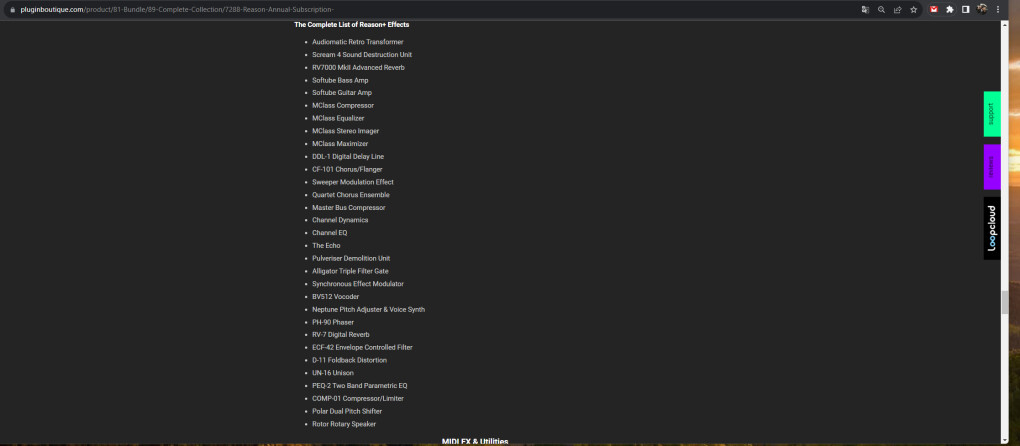Toggle the browser side panel
1020x446 pixels.
coord(966,10)
